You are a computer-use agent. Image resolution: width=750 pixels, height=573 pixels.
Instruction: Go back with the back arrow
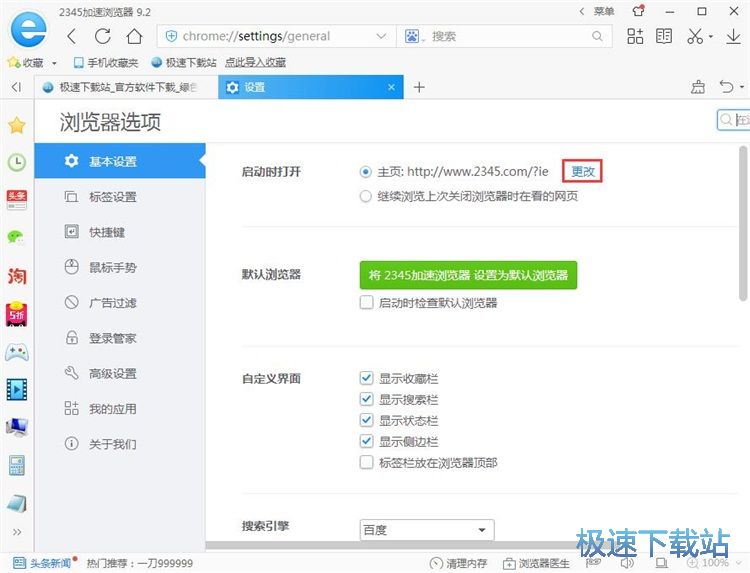click(x=72, y=36)
